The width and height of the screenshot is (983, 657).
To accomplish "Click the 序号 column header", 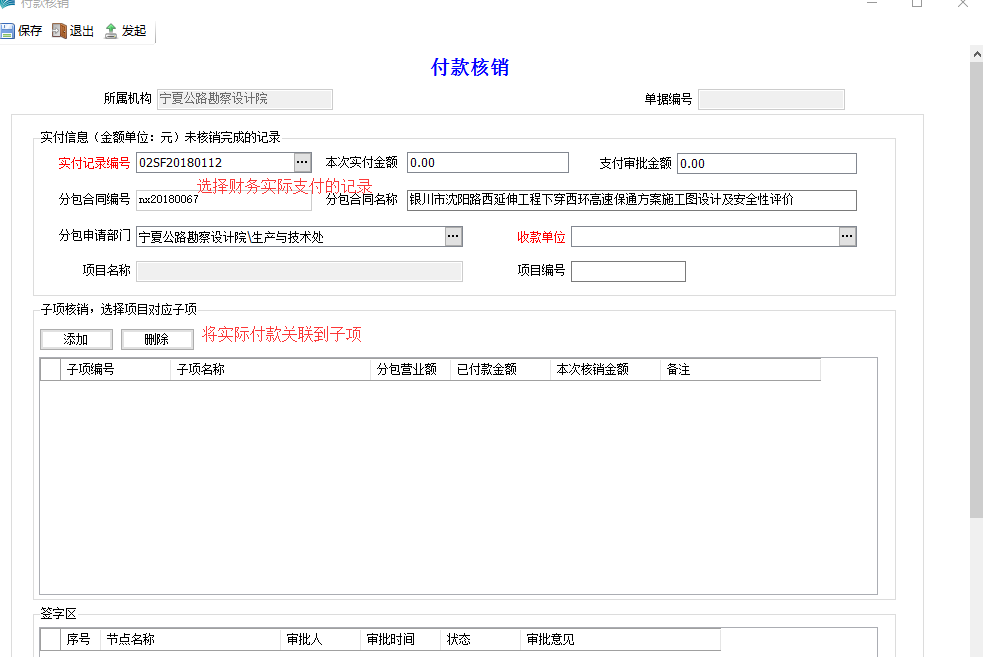I will (80, 639).
